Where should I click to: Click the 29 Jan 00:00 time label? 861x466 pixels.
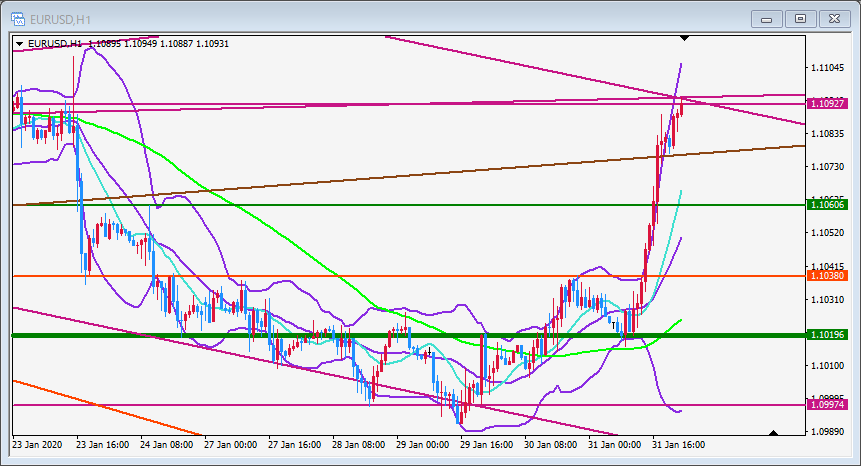pyautogui.click(x=423, y=445)
